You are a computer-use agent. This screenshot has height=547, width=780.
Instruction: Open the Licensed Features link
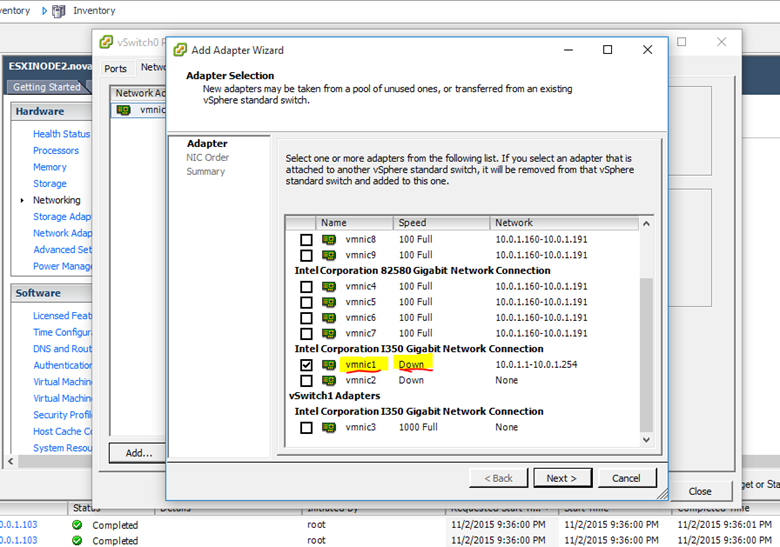[62, 316]
